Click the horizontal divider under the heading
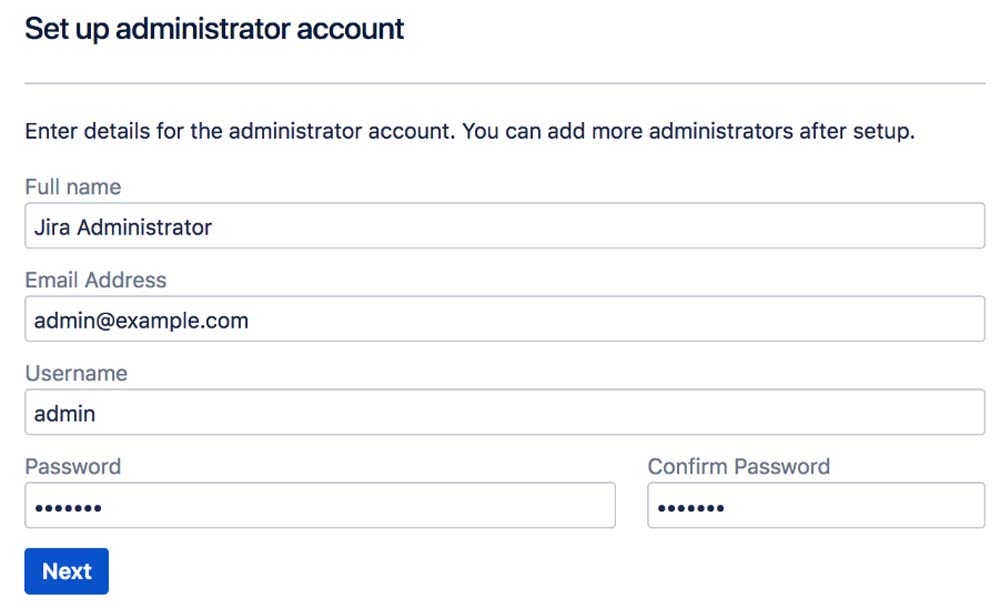 tap(505, 82)
